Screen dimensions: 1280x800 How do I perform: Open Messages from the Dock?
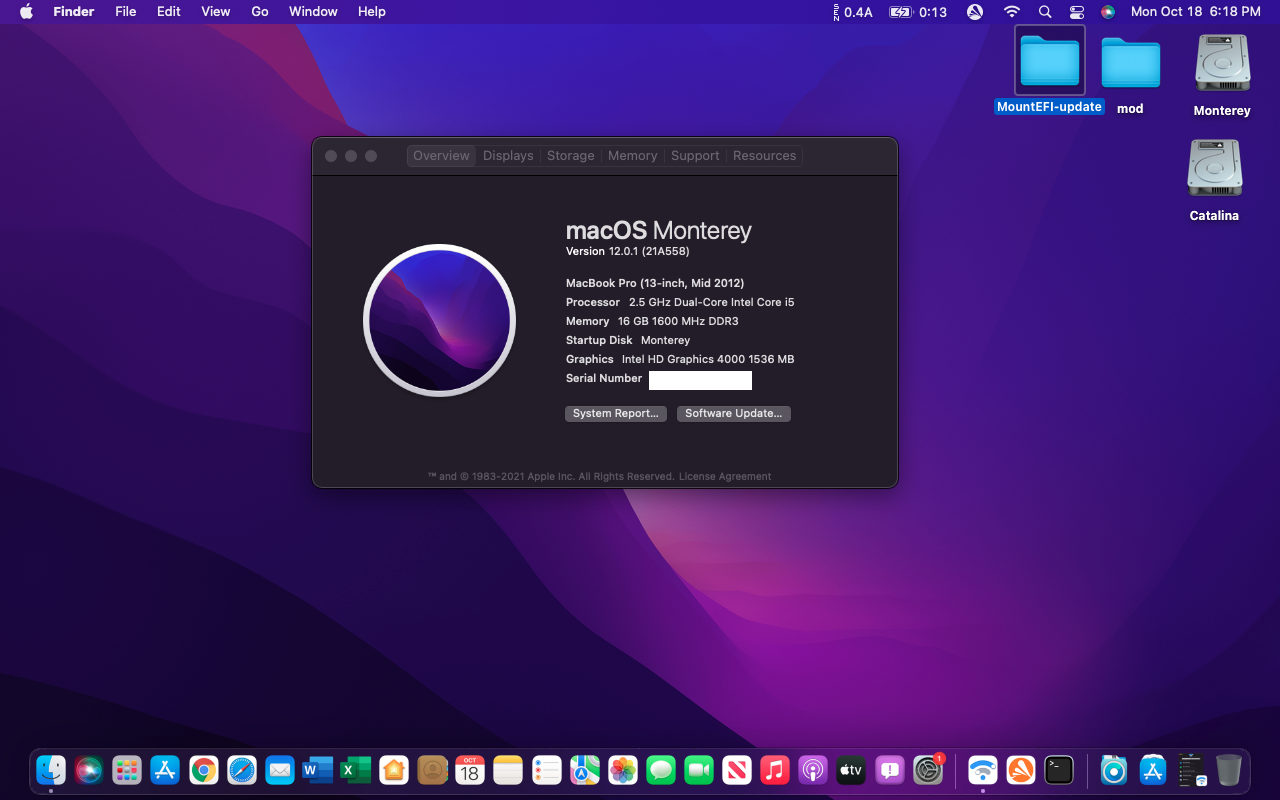coord(661,770)
